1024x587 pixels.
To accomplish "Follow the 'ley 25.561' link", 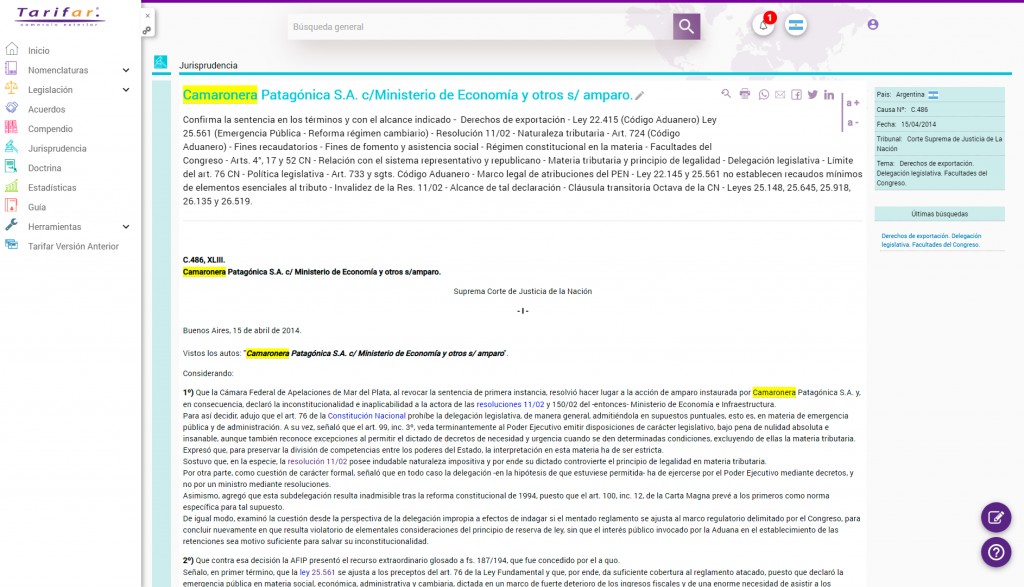I will (x=317, y=572).
